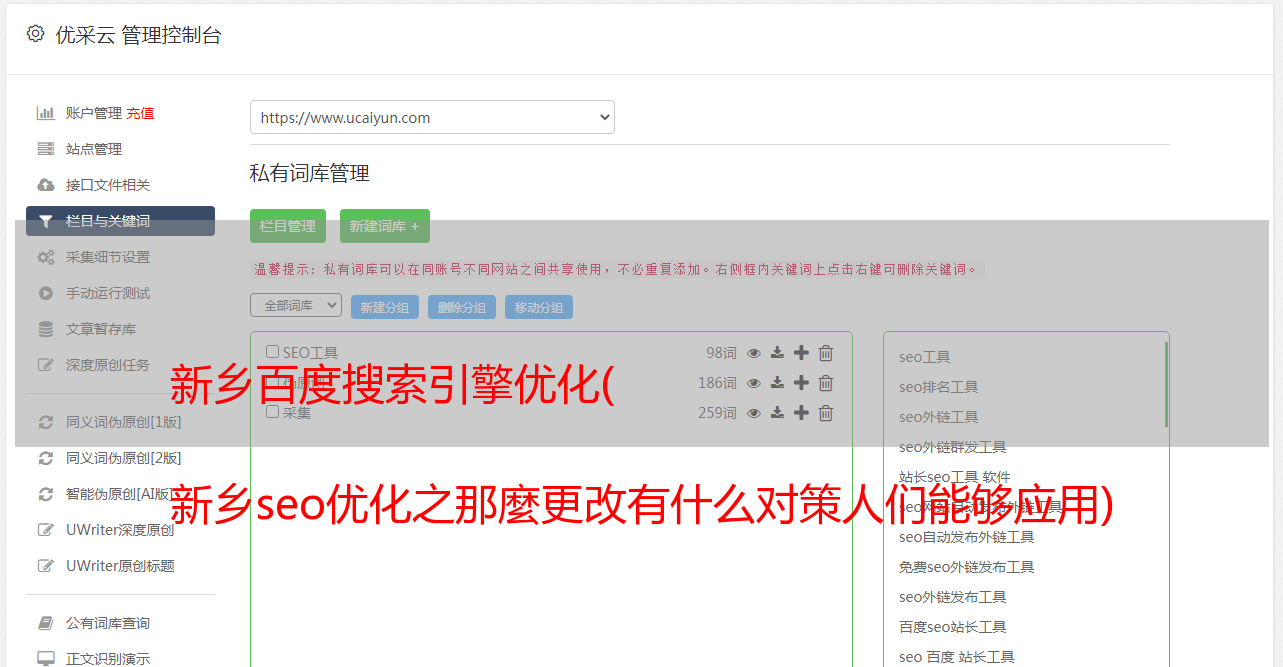Click the 新建分组 button
This screenshot has width=1283, height=667.
coord(385,307)
